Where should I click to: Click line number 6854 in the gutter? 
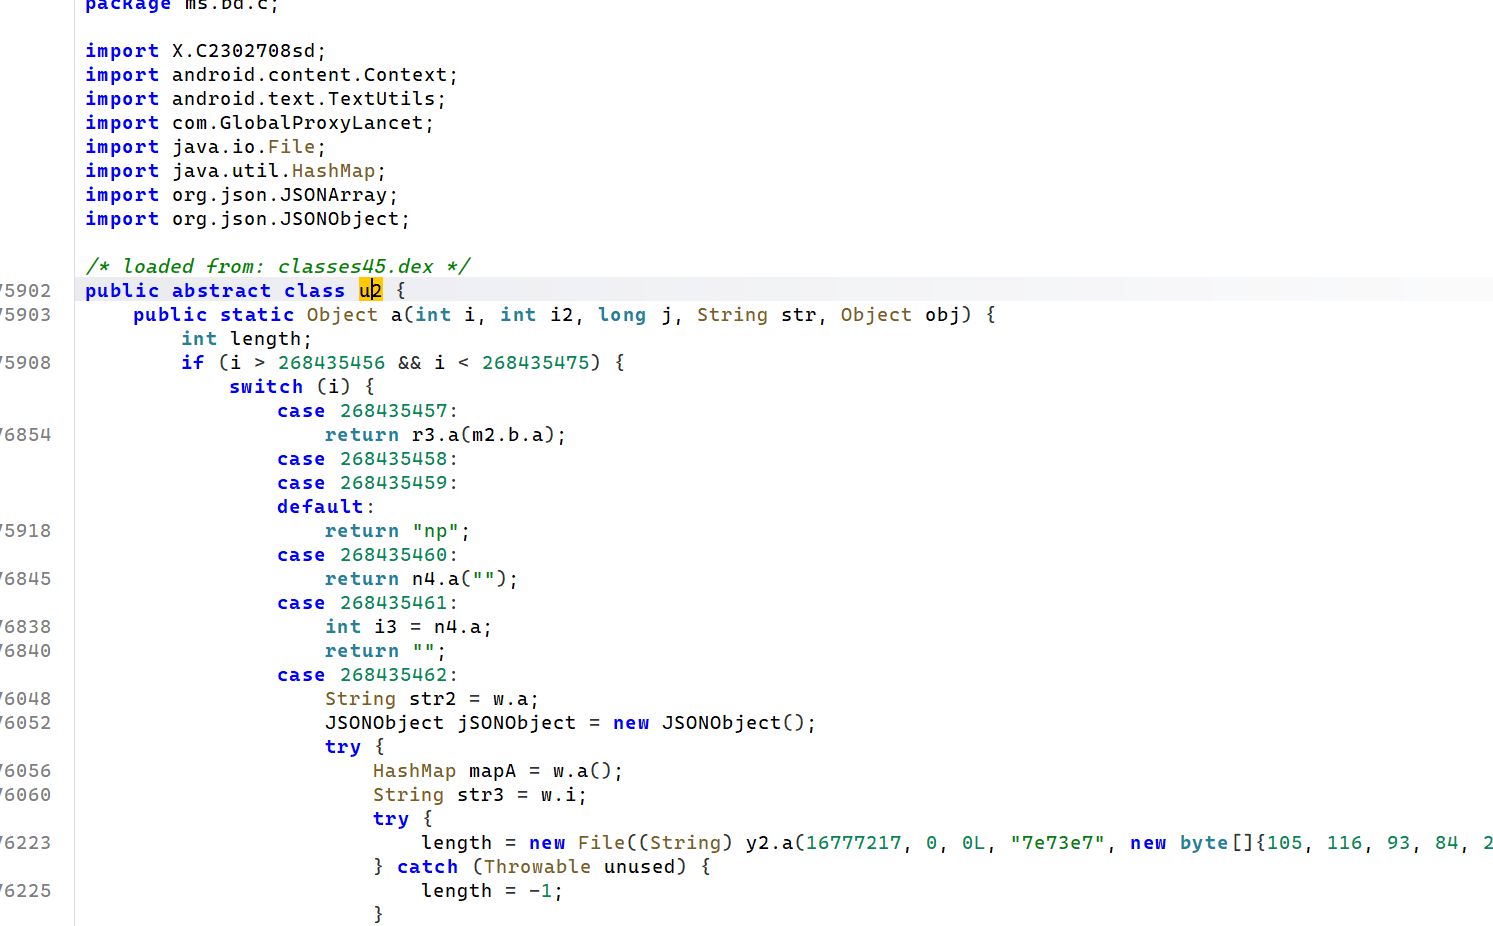26,435
